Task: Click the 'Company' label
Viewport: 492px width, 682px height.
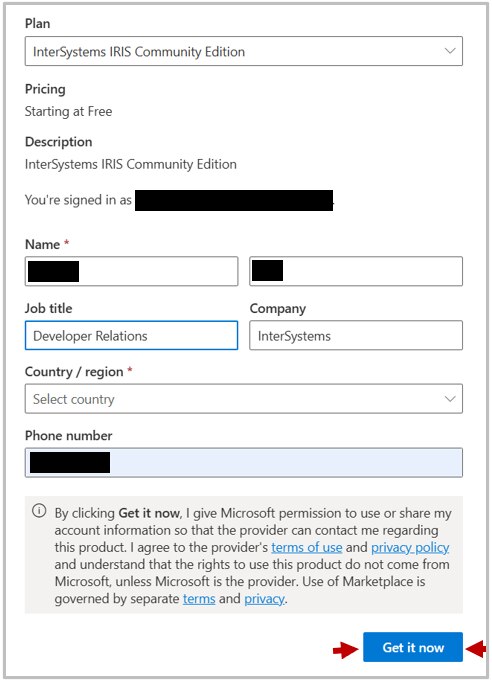Action: [x=278, y=309]
